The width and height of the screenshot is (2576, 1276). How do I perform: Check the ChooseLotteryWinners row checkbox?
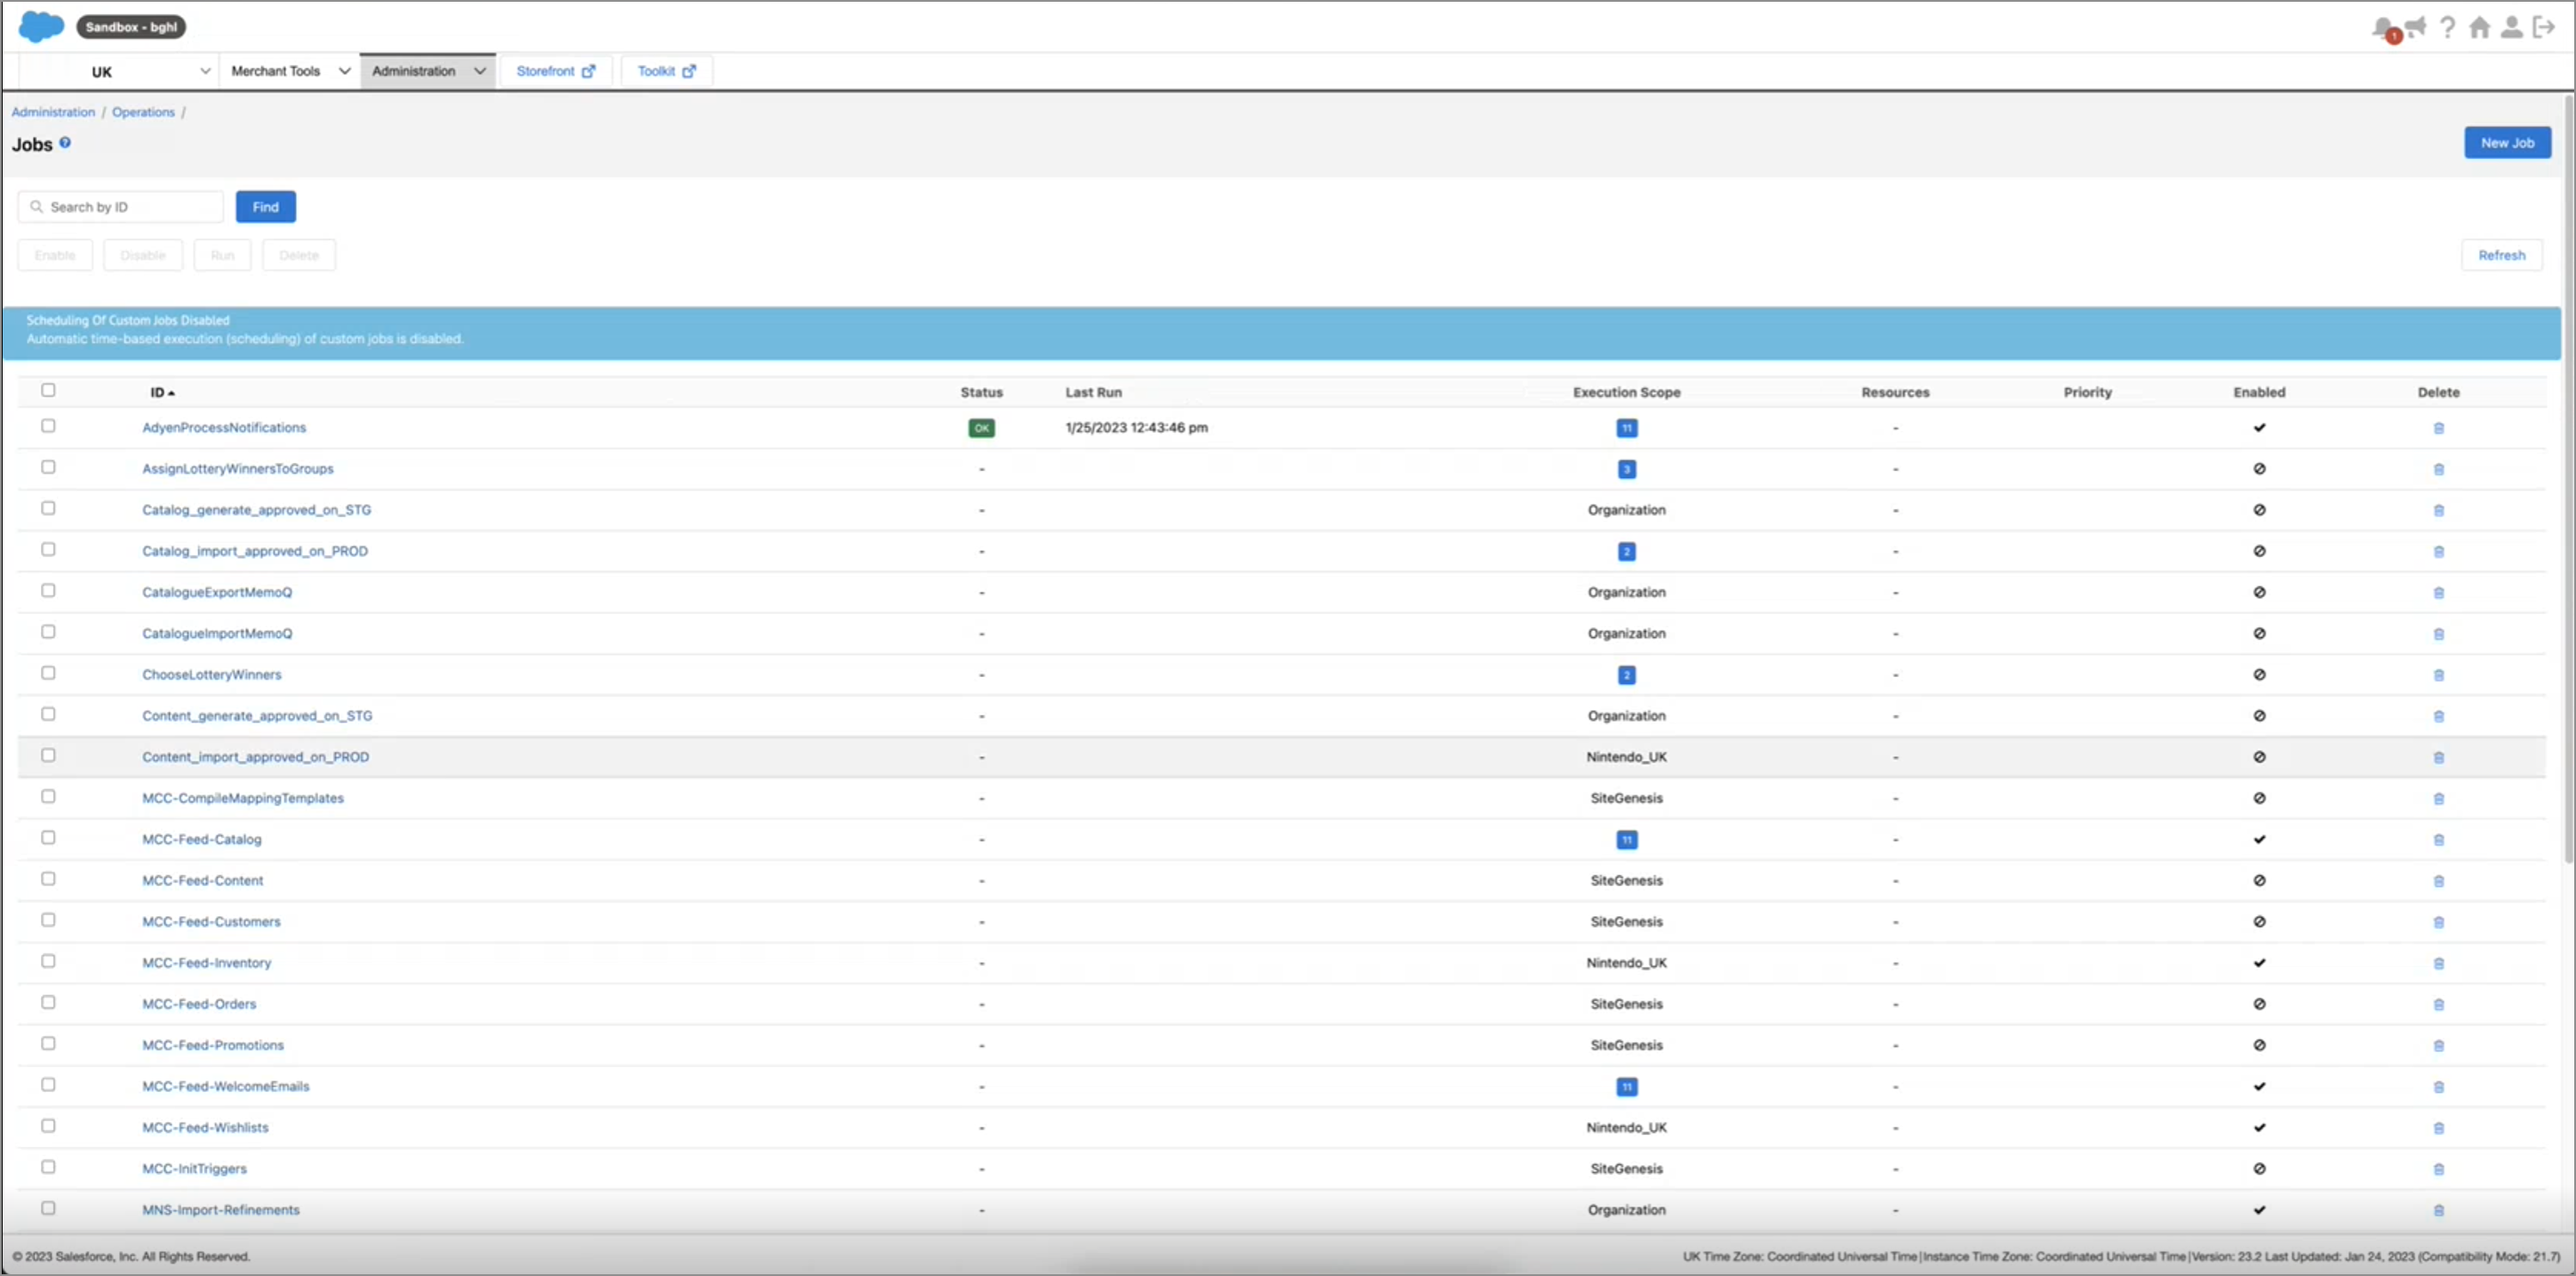click(x=48, y=673)
